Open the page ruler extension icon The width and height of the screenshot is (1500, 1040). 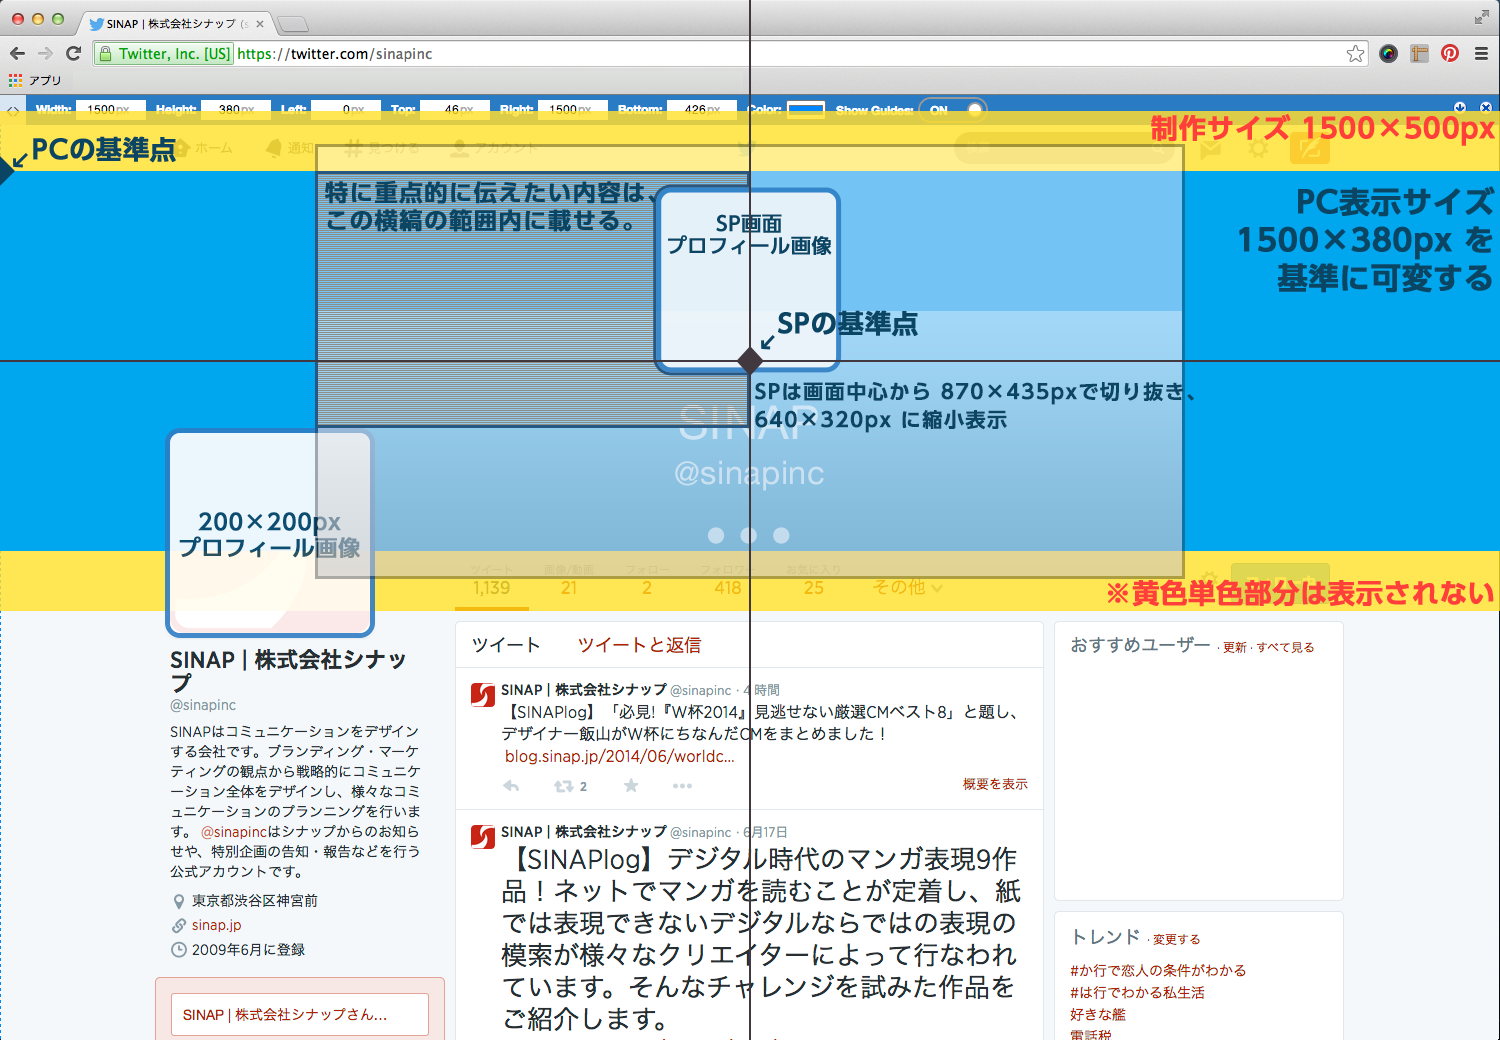[1419, 54]
